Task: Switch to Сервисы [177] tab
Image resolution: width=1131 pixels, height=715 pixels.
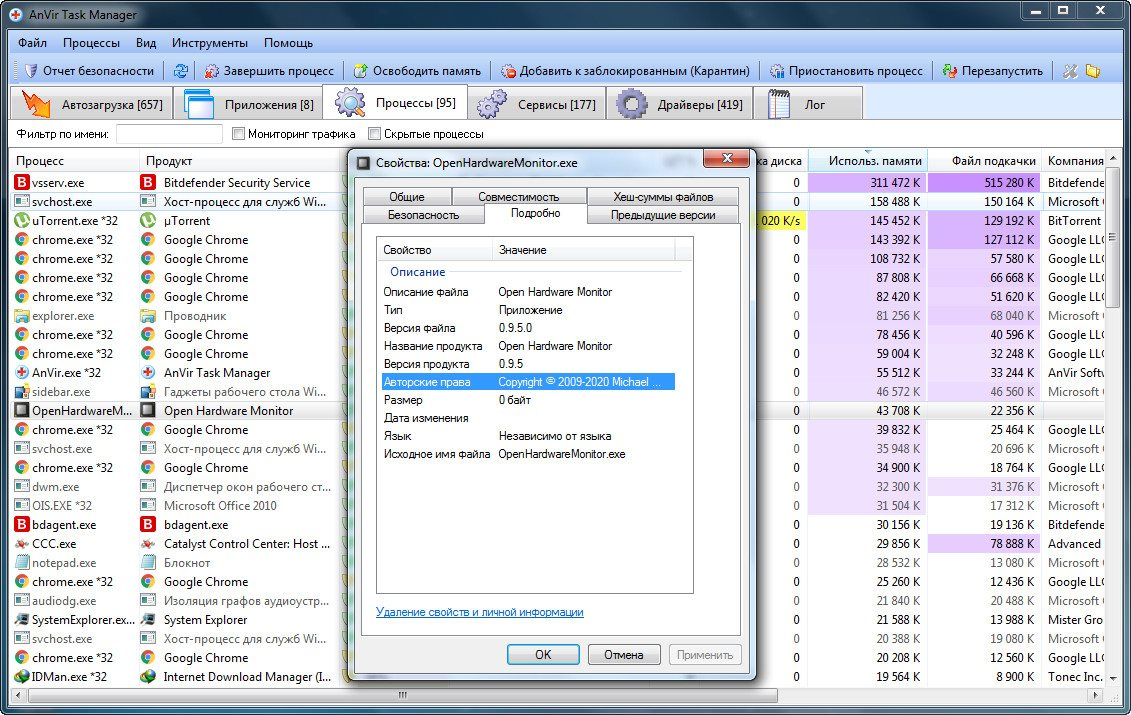Action: 537,104
